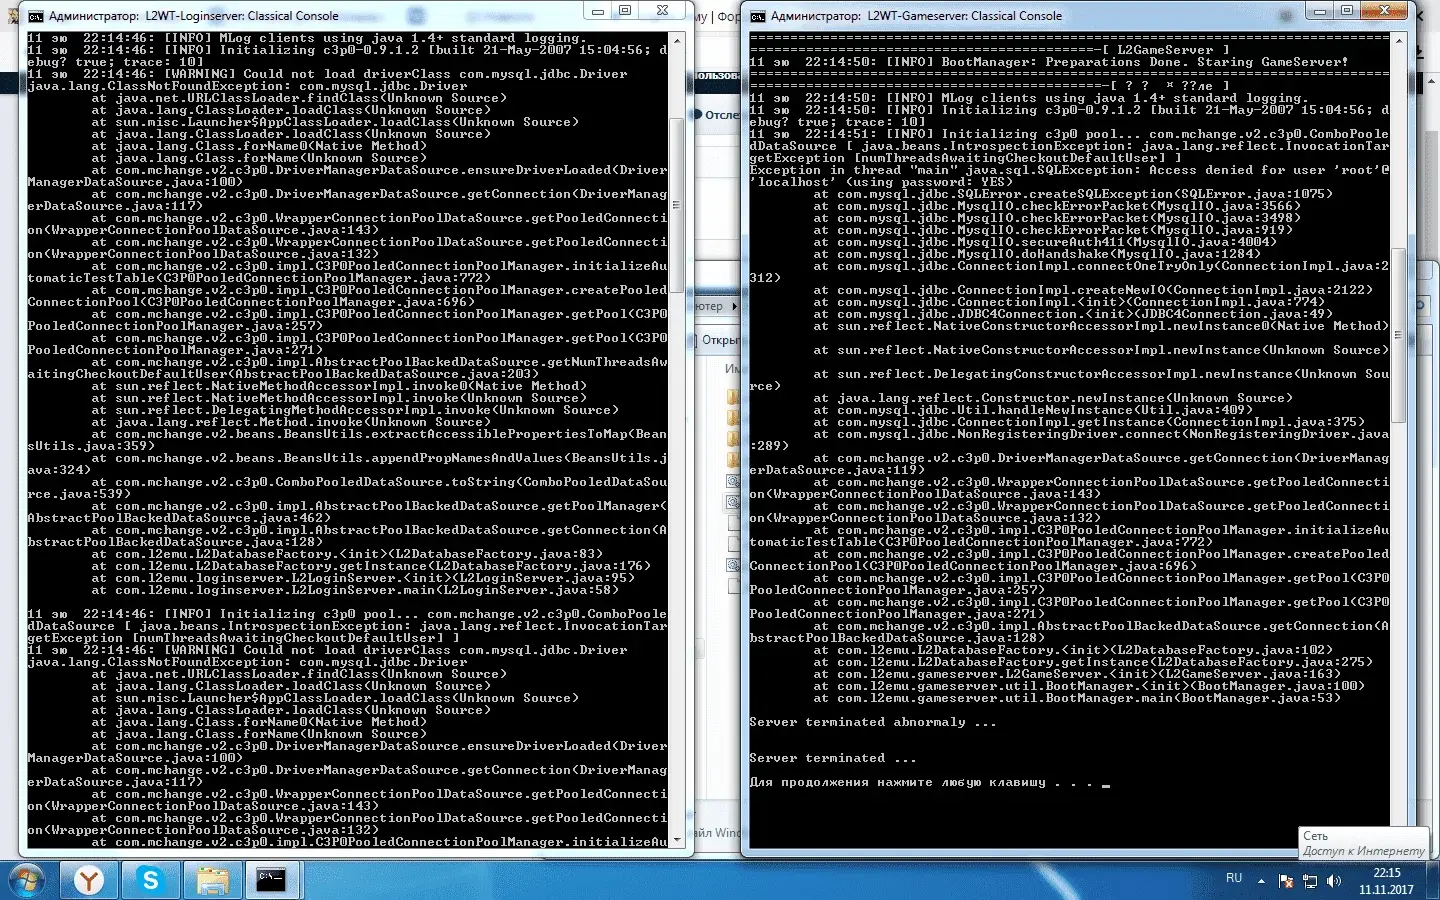Open the RU input language selector
This screenshot has width=1440, height=900.
1234,878
